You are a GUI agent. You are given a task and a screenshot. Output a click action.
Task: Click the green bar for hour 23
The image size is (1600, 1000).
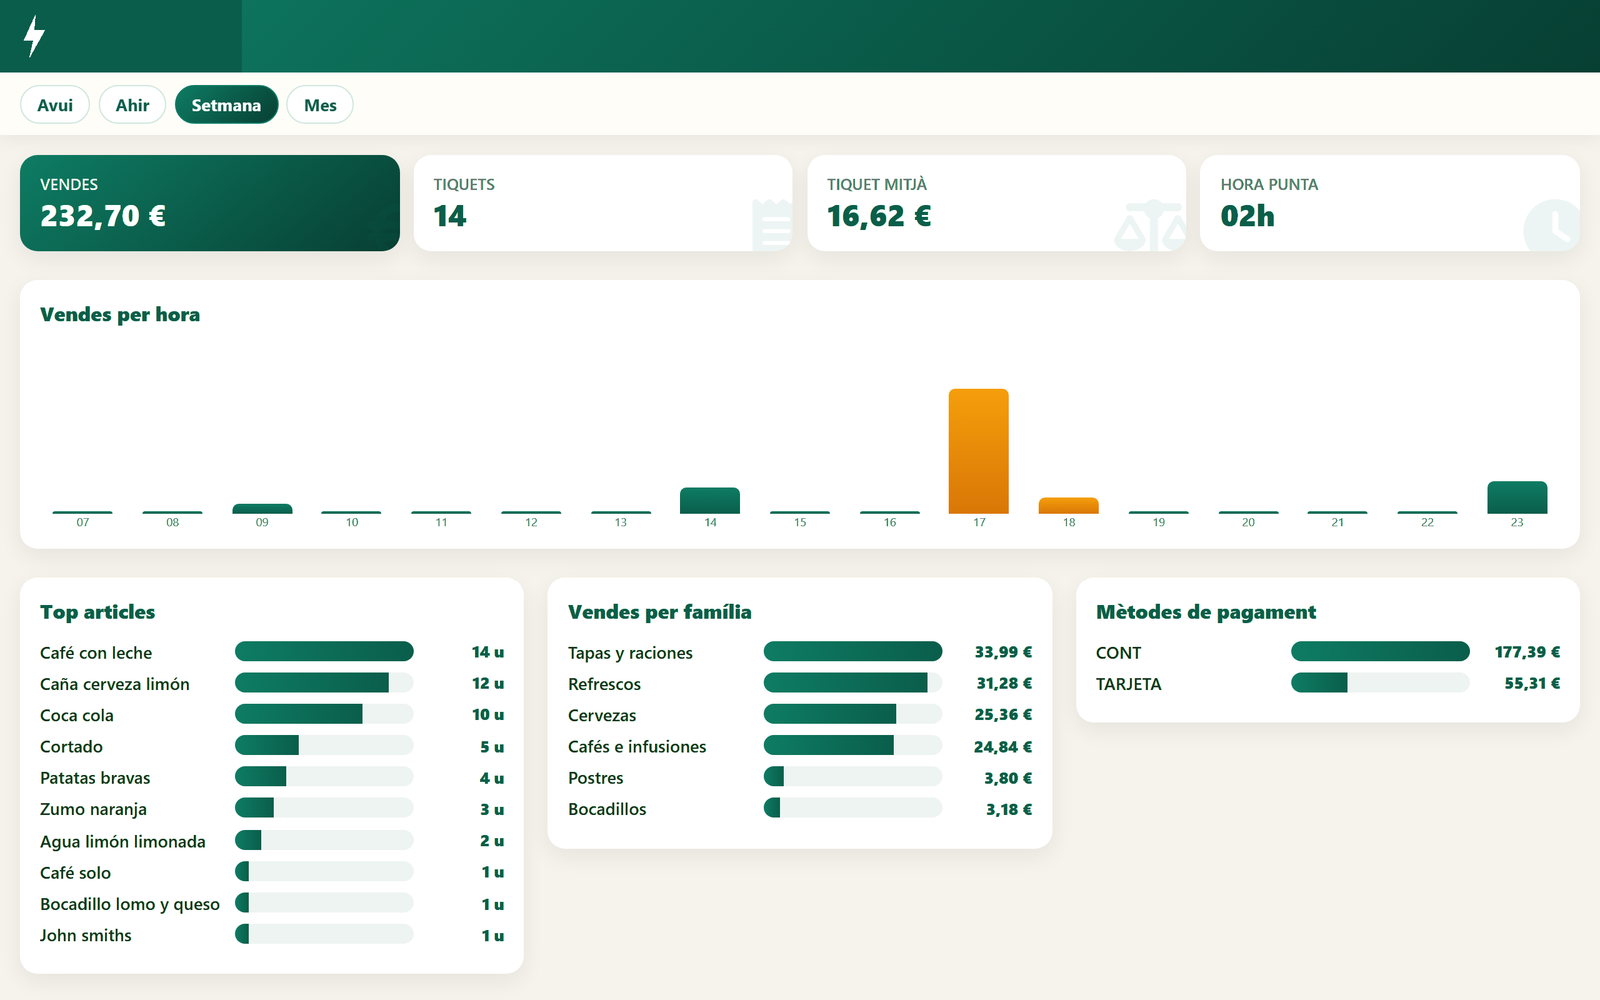pos(1517,498)
